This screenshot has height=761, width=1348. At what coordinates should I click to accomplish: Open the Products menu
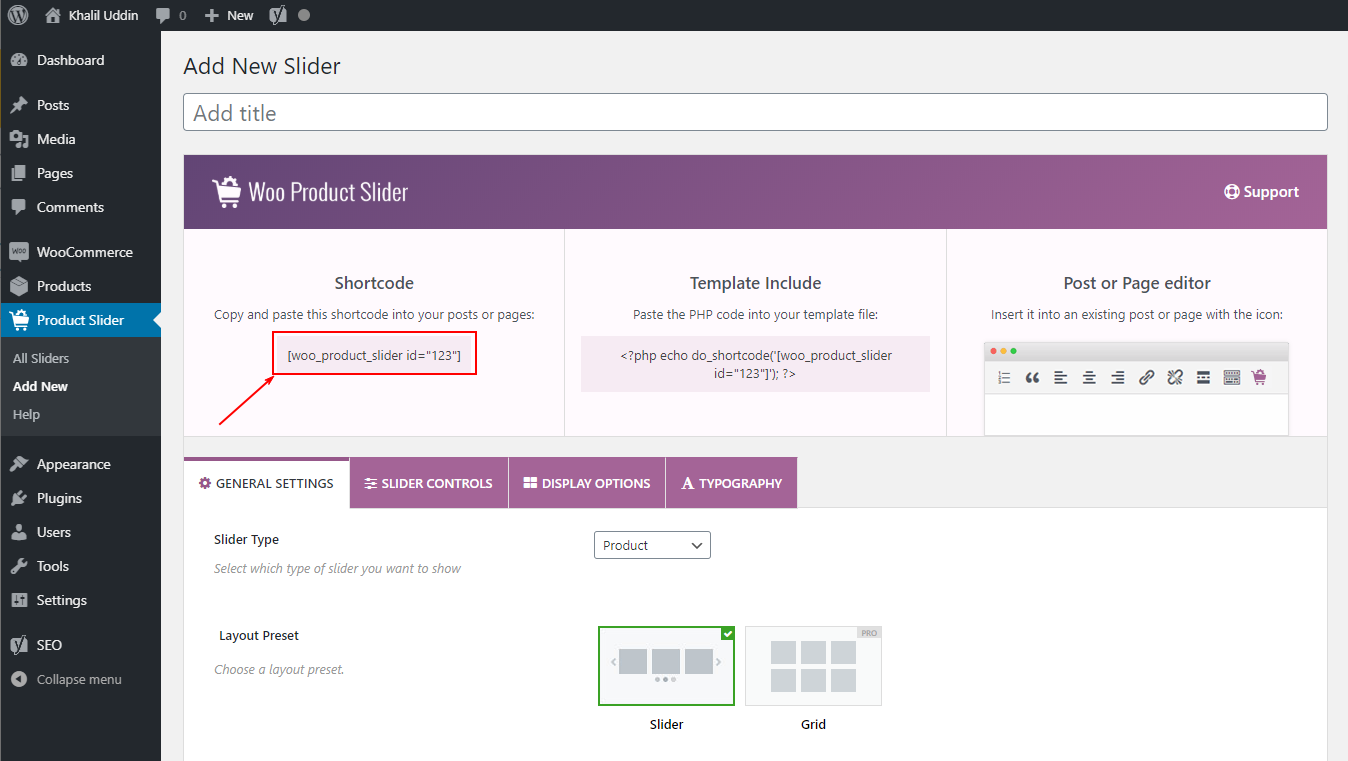coord(80,286)
